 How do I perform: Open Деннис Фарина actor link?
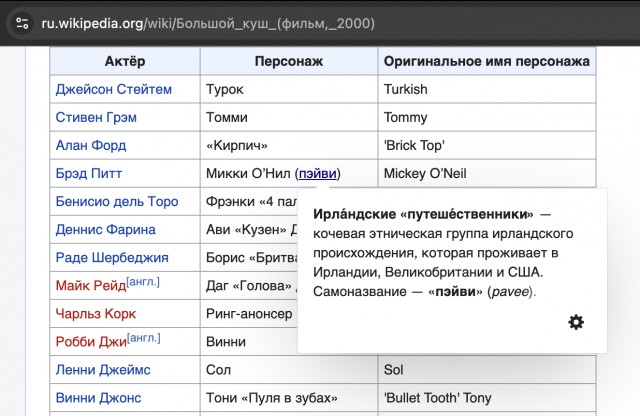click(x=105, y=229)
